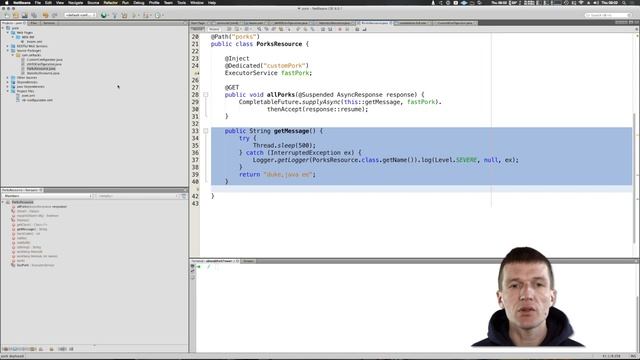Click the browser globe icon in toolbar

[x=104, y=15]
